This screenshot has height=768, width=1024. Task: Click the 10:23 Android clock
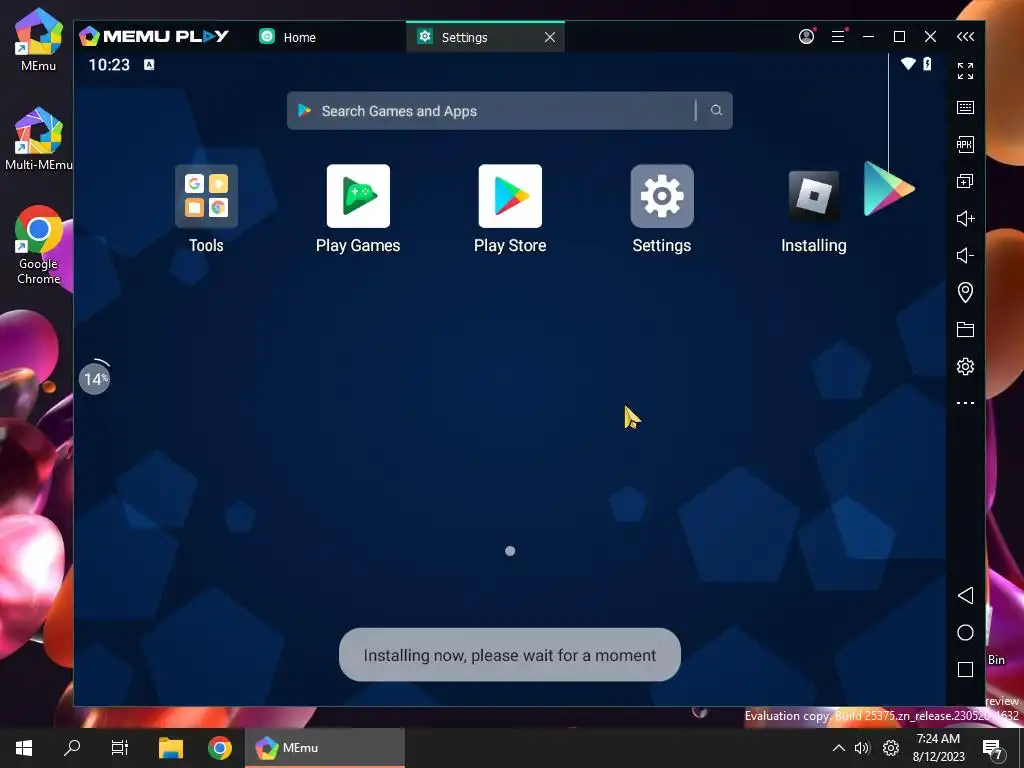pos(109,65)
